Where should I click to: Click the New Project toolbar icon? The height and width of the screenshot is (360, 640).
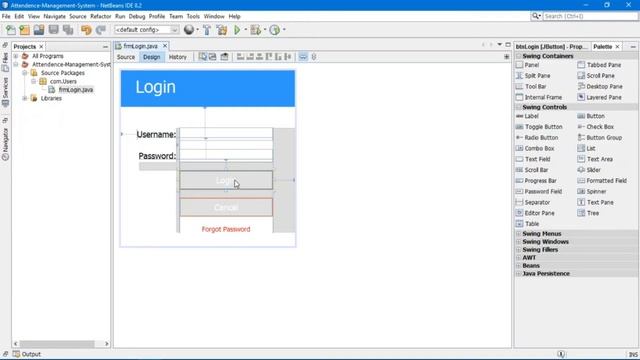(24, 30)
